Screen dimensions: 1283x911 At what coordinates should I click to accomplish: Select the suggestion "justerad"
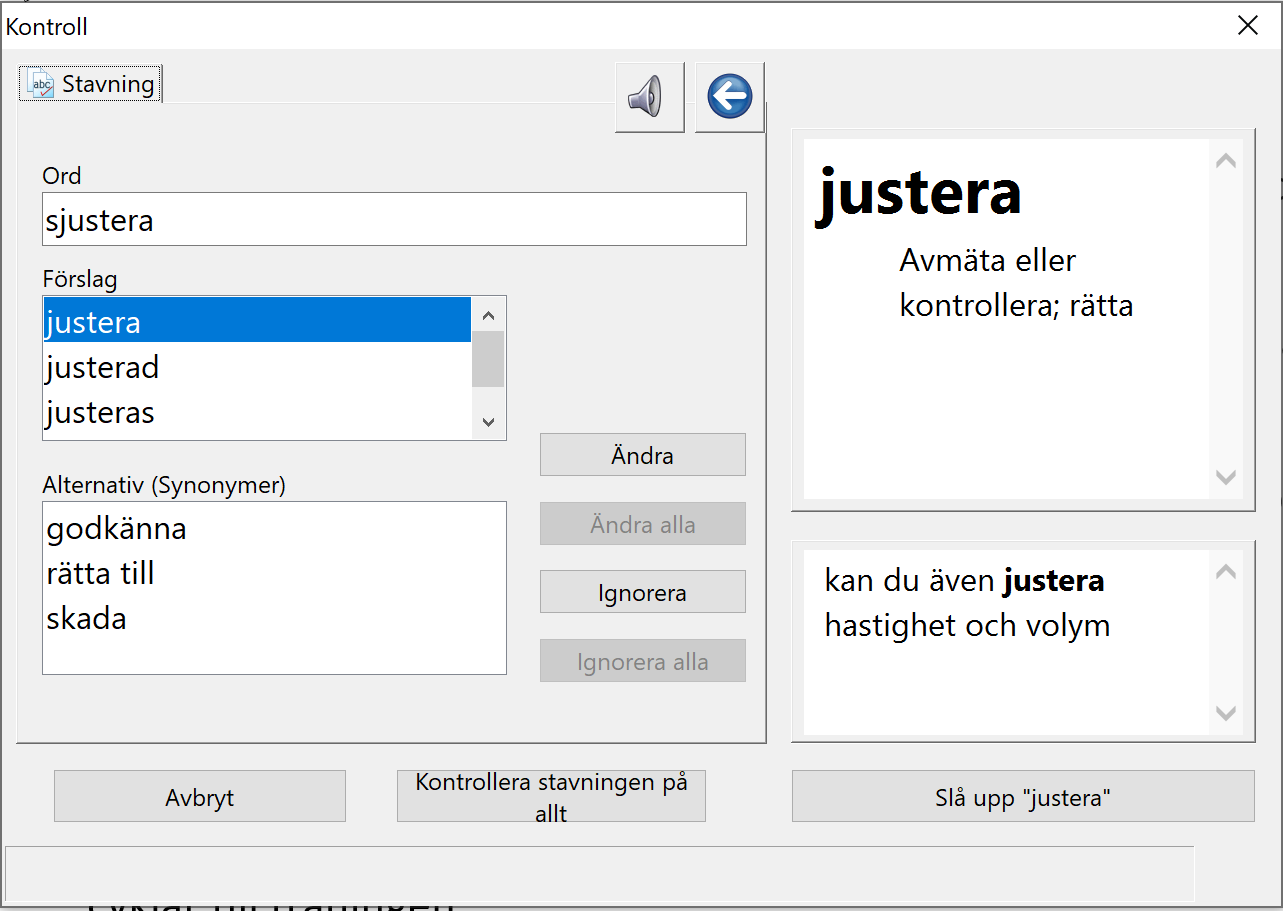(257, 367)
